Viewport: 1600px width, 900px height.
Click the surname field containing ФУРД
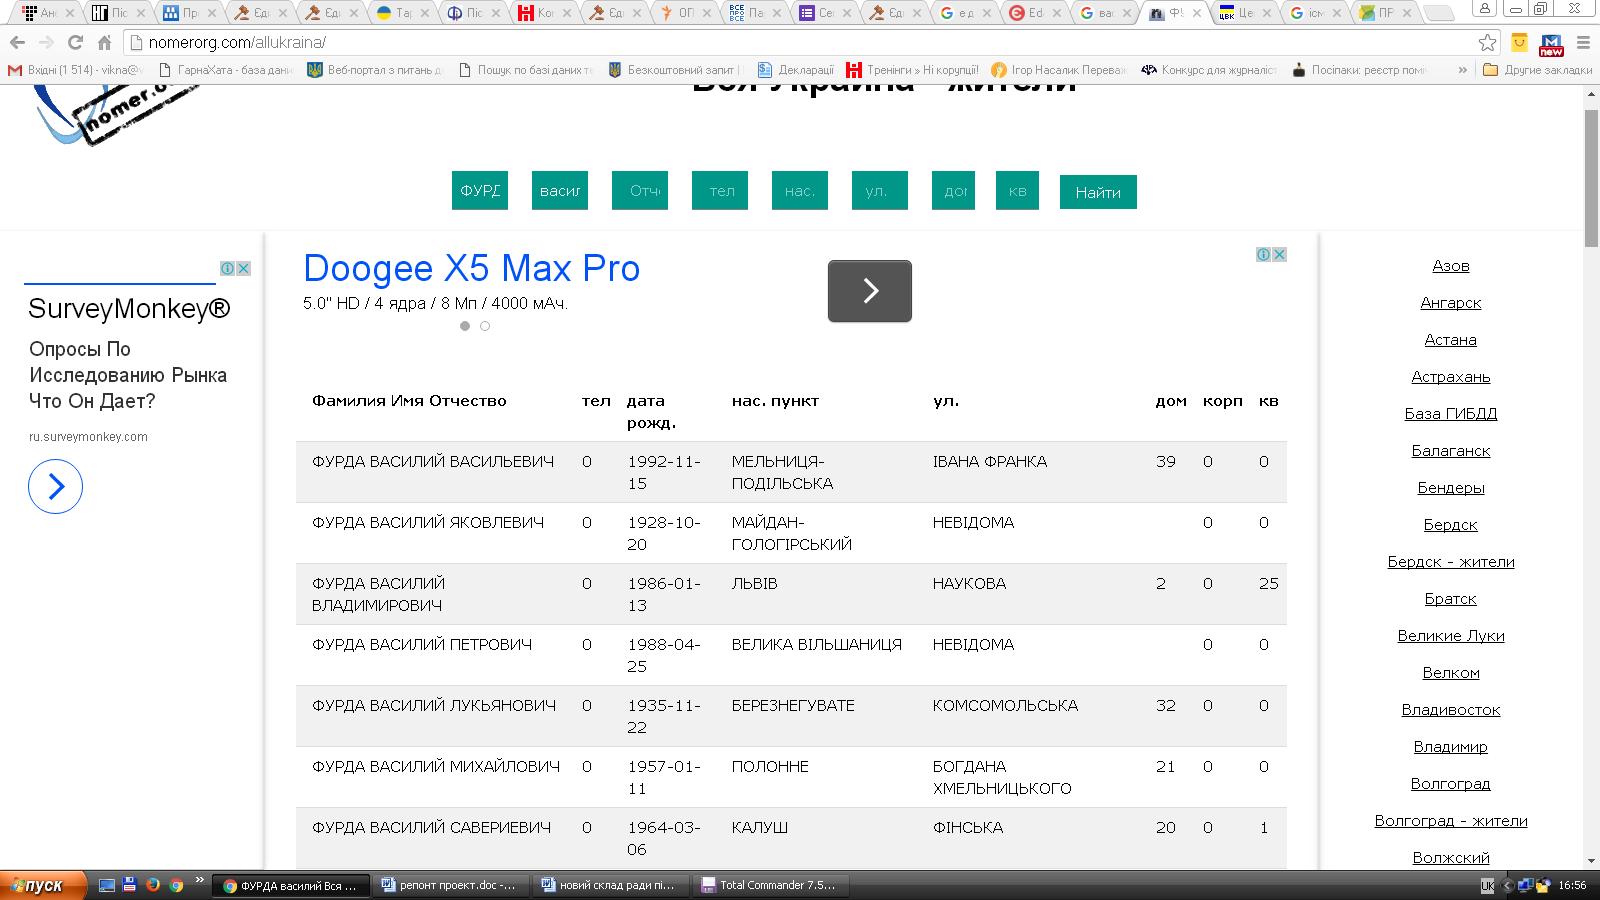pyautogui.click(x=480, y=191)
